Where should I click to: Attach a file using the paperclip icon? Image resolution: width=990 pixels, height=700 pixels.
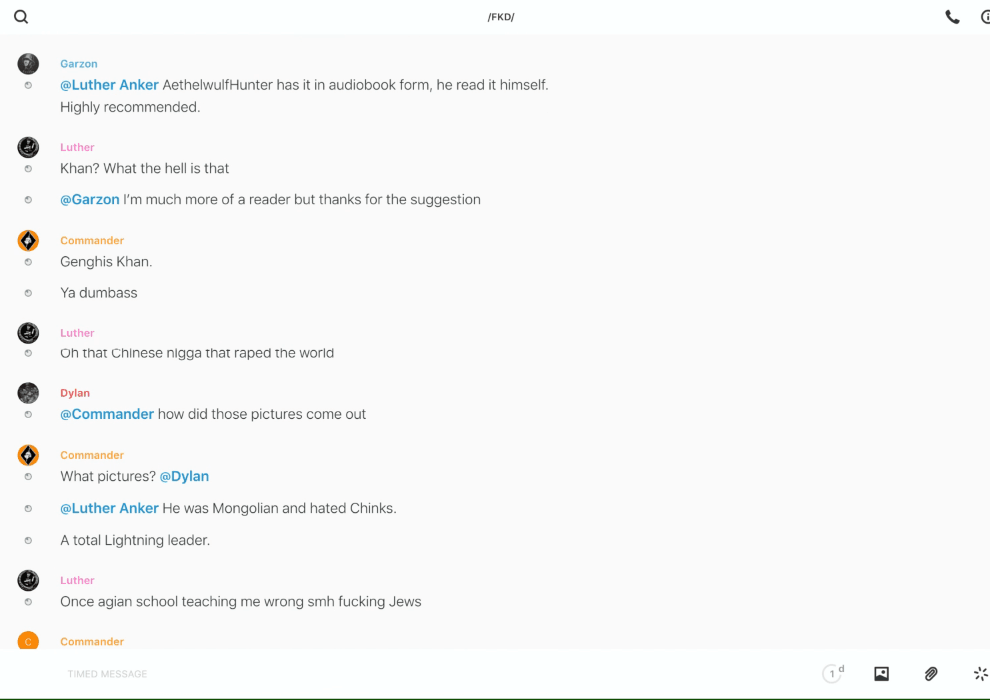[931, 674]
